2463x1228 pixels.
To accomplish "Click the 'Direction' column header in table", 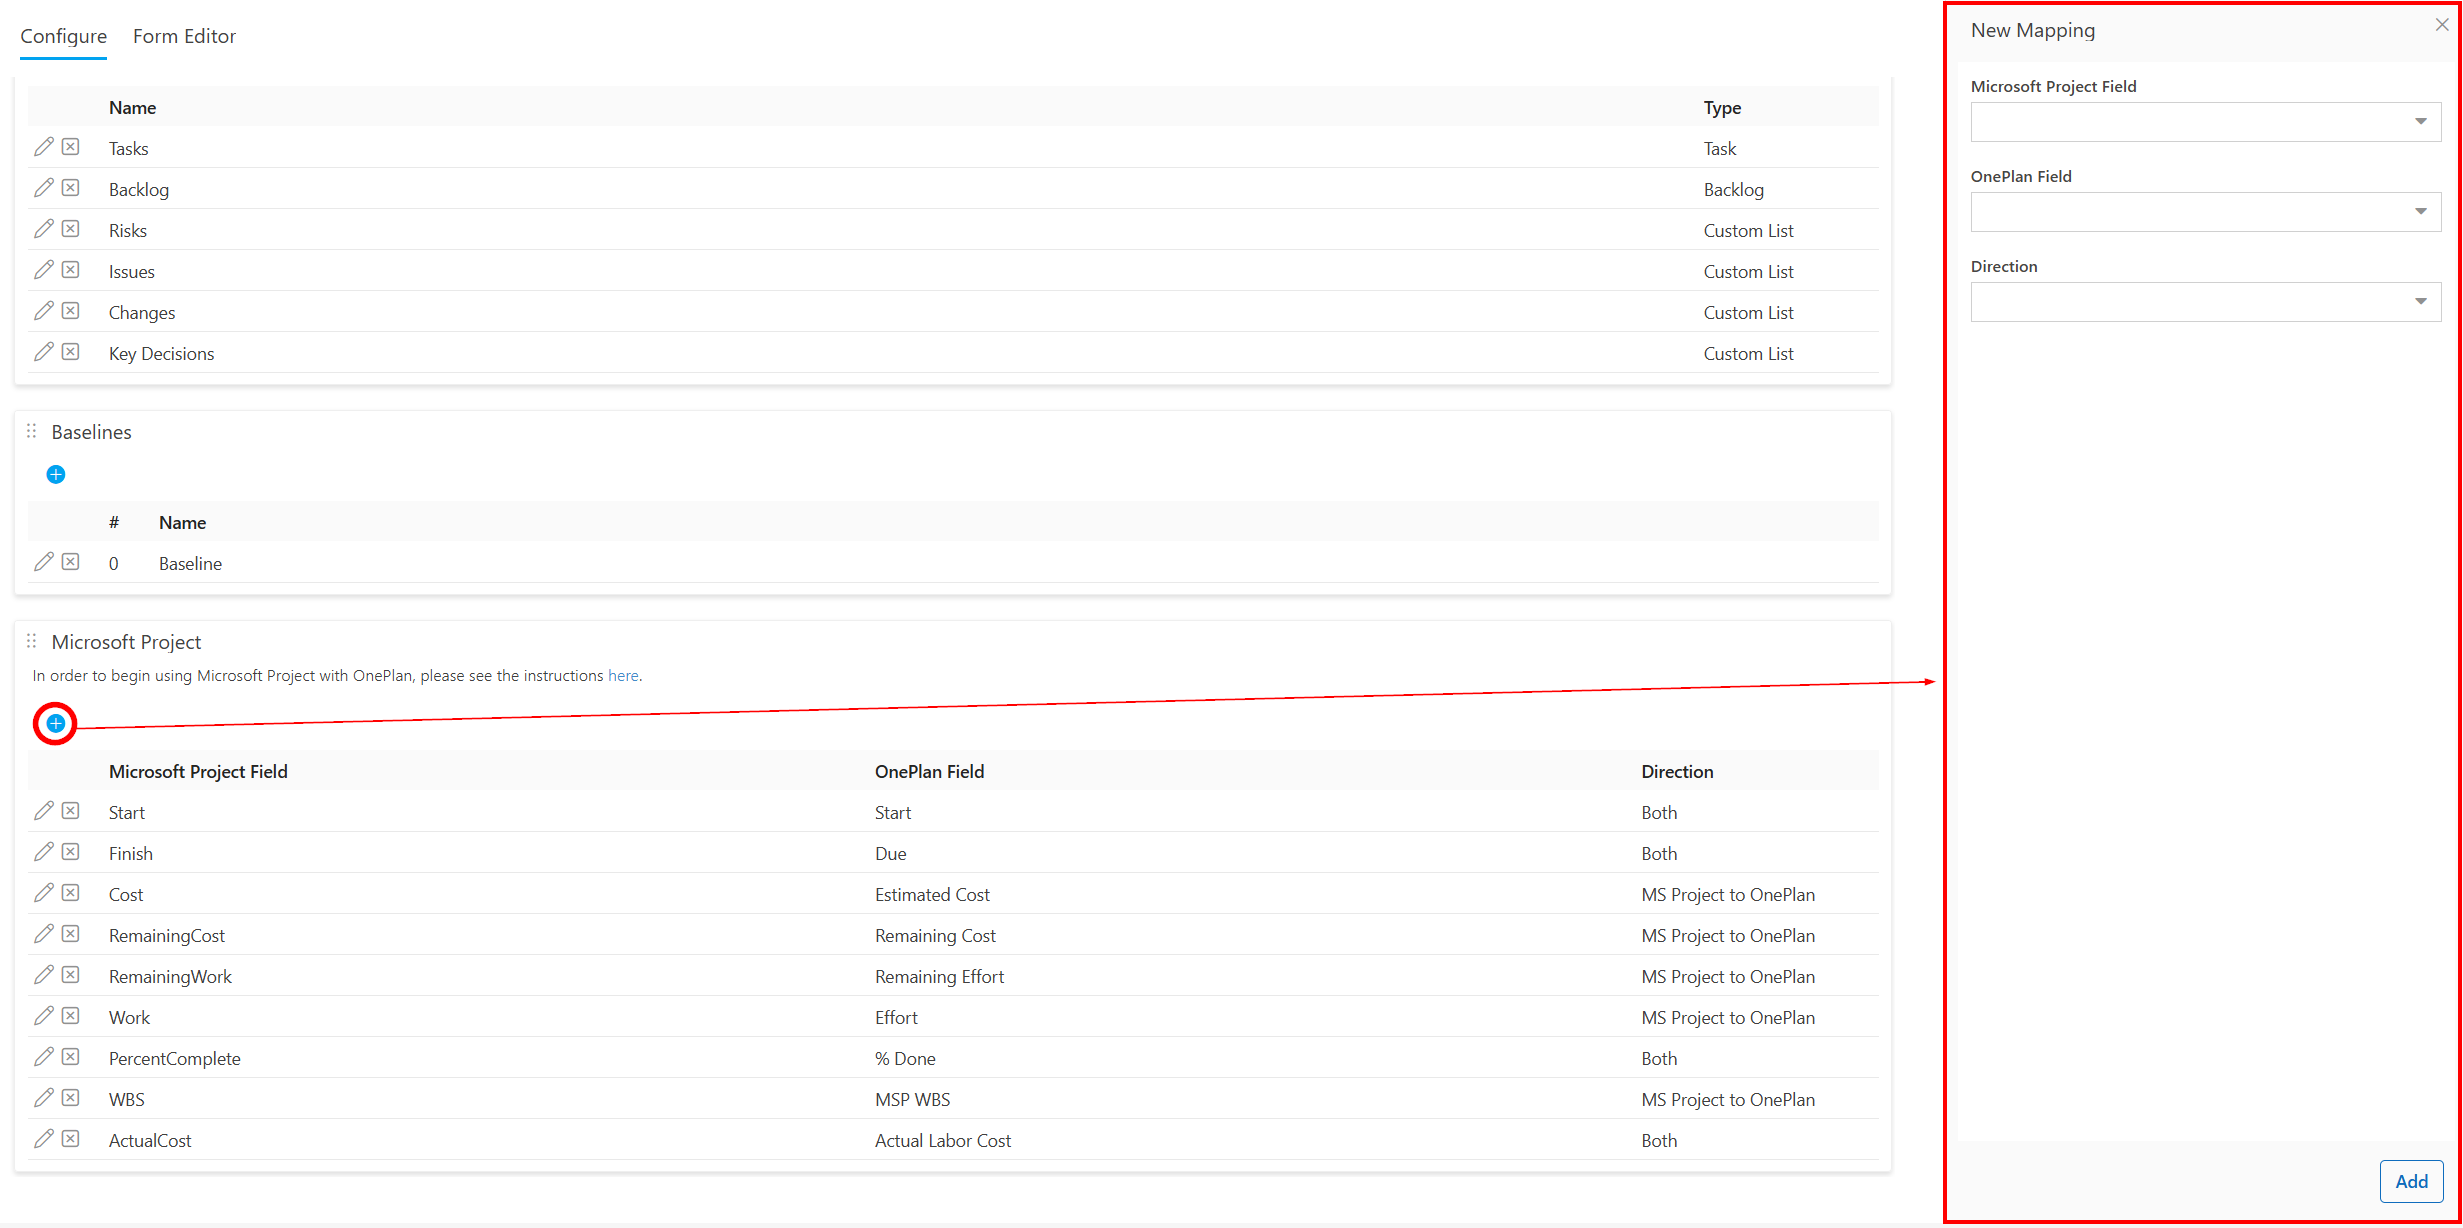I will coord(1677,772).
